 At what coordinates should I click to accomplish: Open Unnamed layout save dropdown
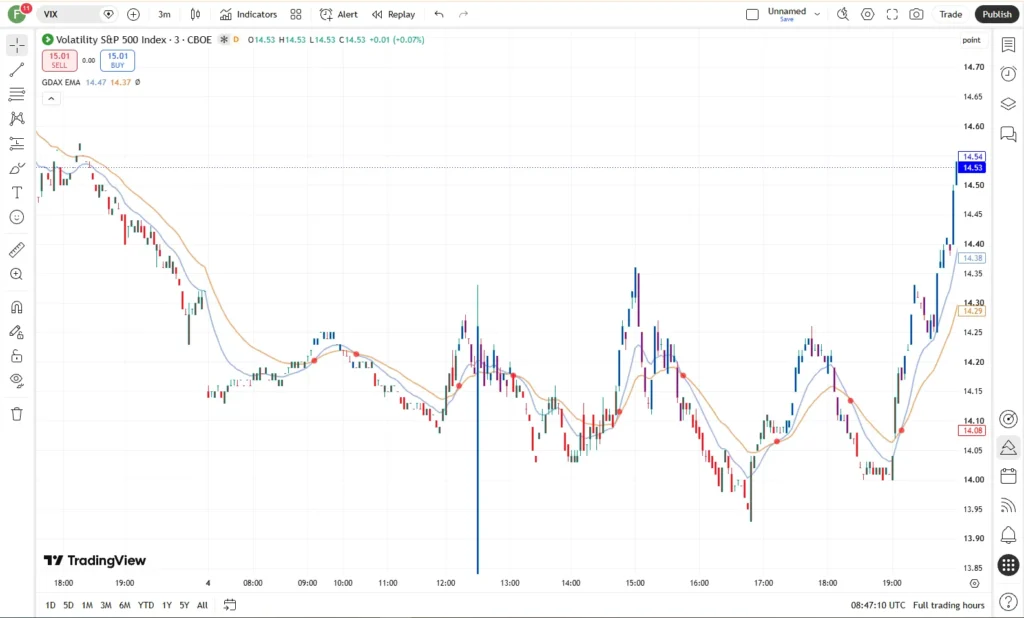817,14
